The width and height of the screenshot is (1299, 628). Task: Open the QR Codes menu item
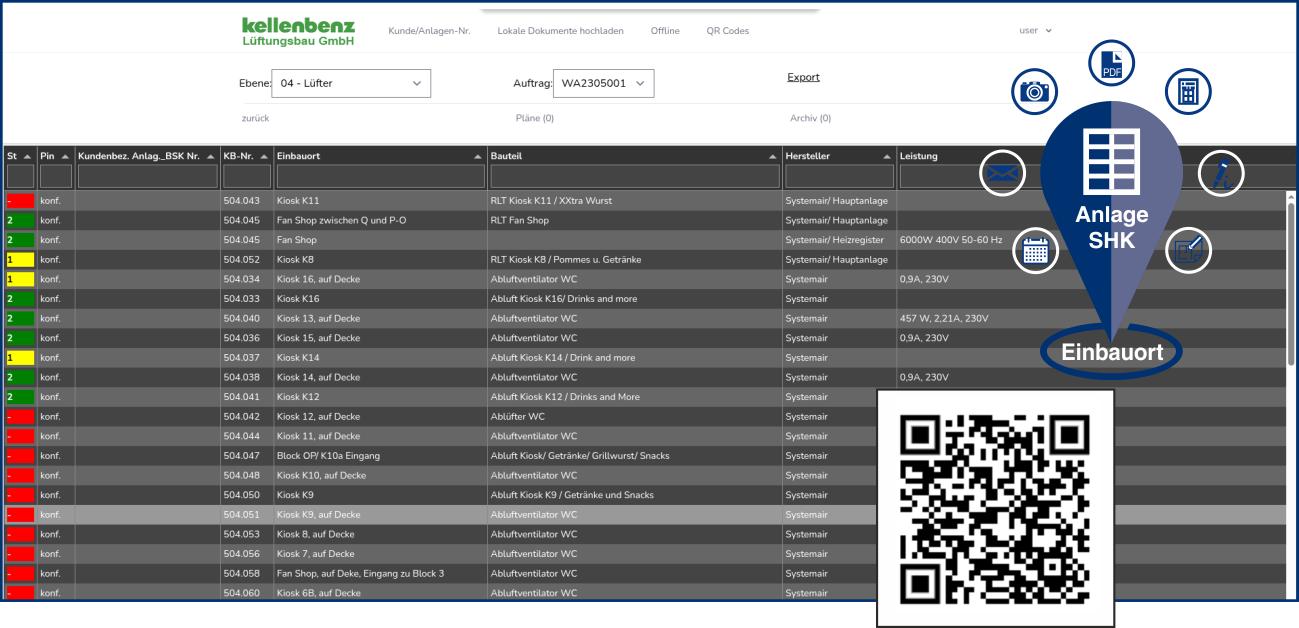[727, 31]
